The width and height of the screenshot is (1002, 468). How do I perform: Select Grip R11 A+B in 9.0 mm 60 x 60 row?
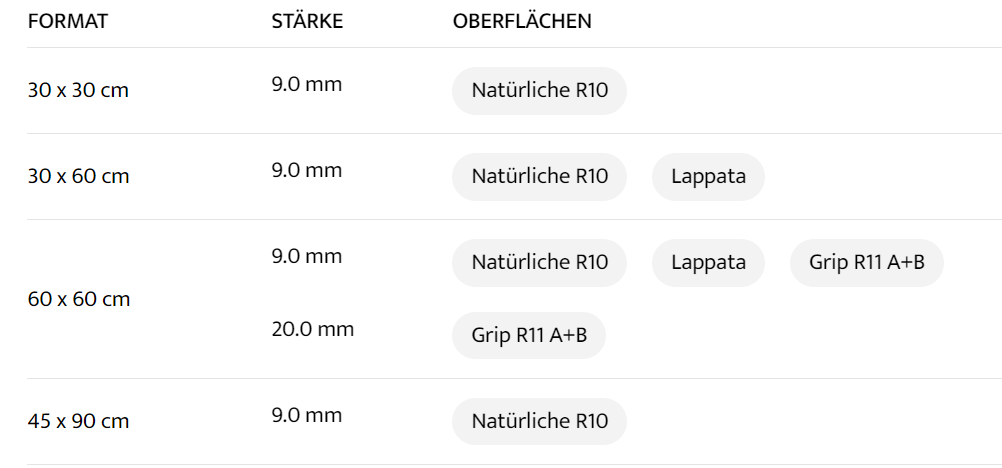pyautogui.click(x=867, y=263)
